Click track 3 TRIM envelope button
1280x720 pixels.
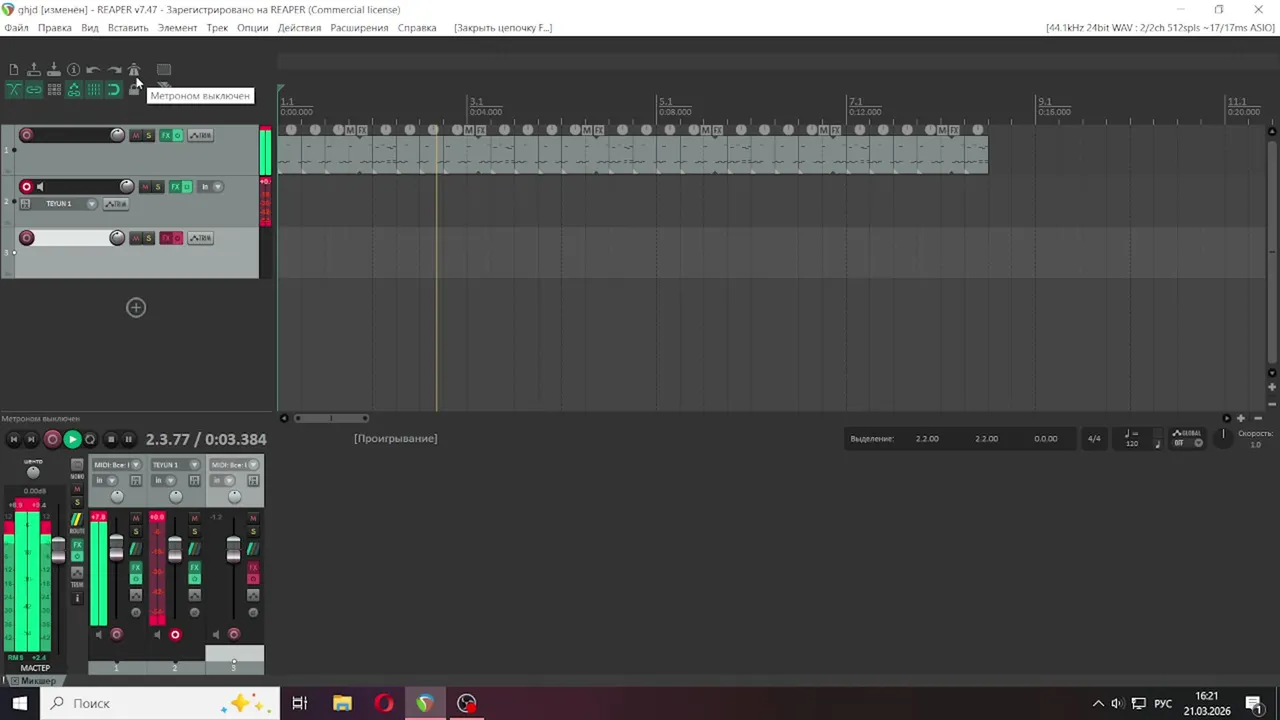[201, 238]
